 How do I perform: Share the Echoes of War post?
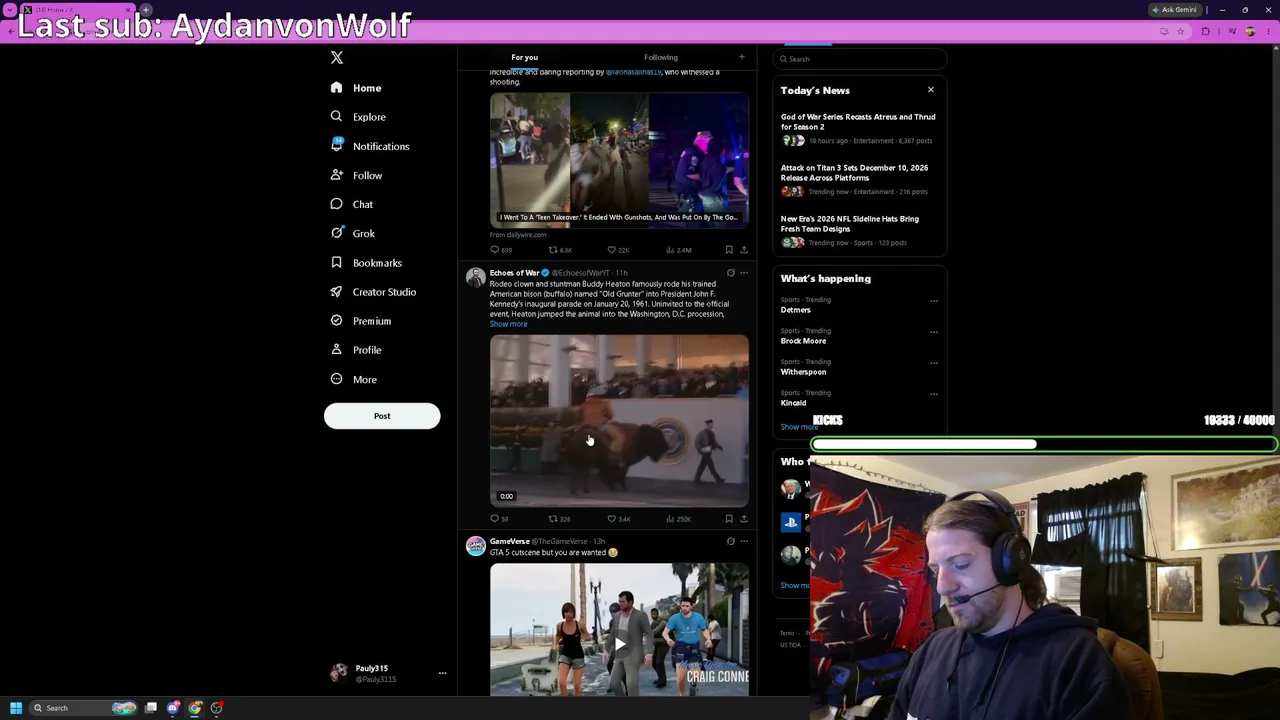click(x=743, y=519)
